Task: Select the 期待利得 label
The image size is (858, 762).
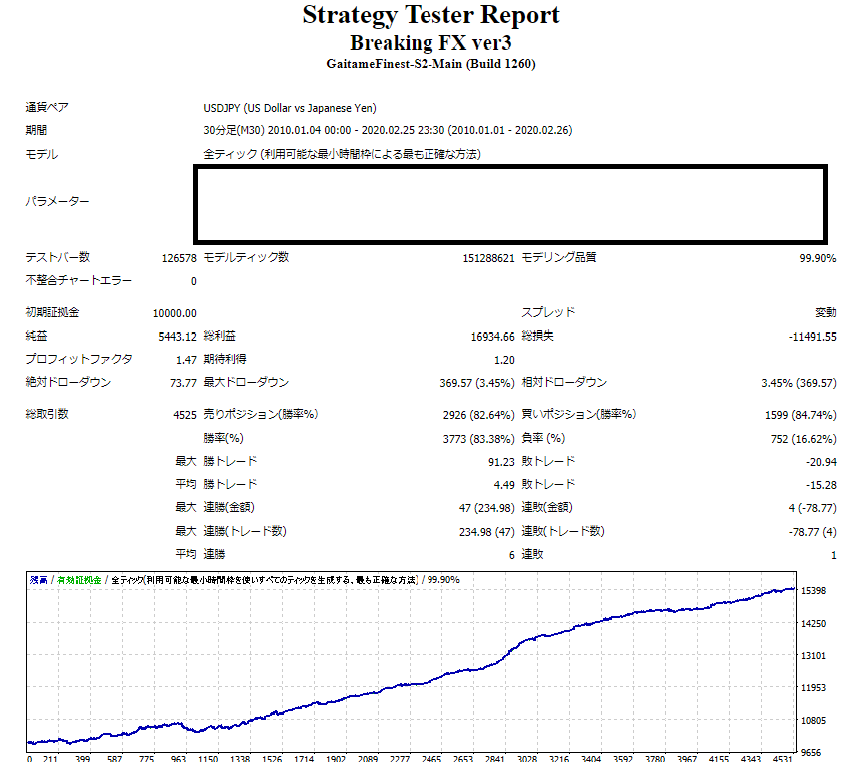Action: click(225, 359)
